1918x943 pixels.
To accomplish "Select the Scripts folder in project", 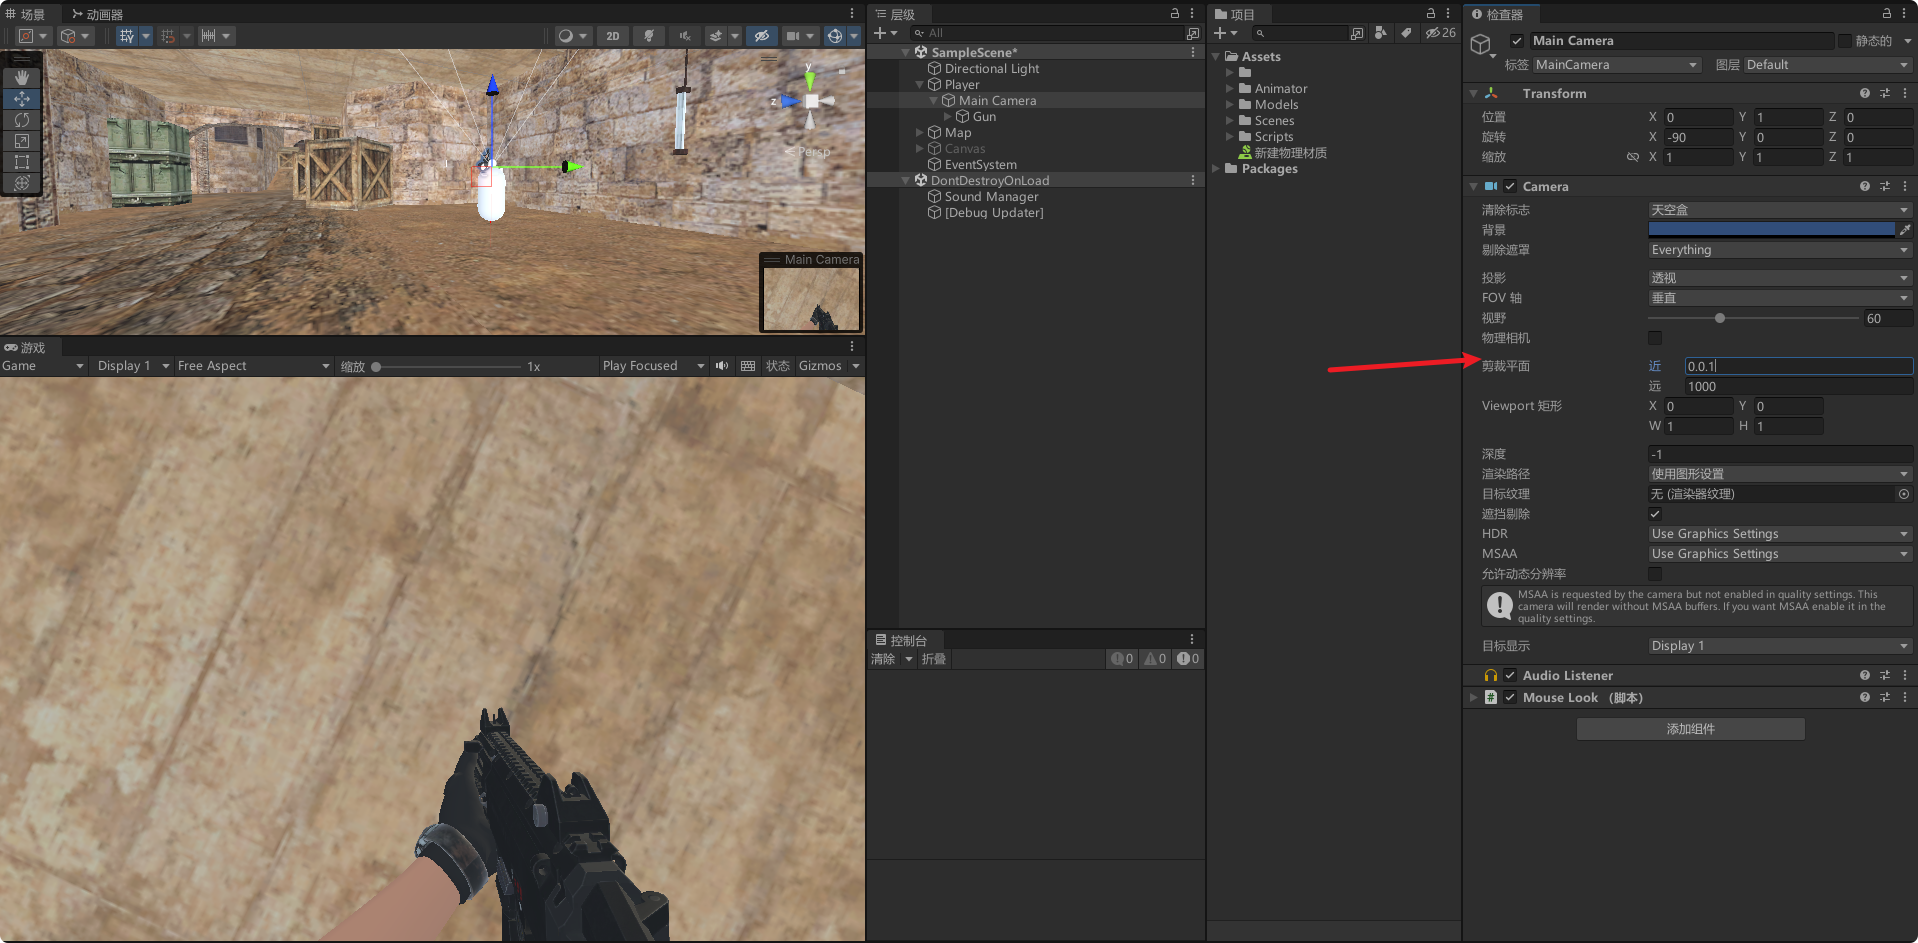I will pyautogui.click(x=1274, y=137).
